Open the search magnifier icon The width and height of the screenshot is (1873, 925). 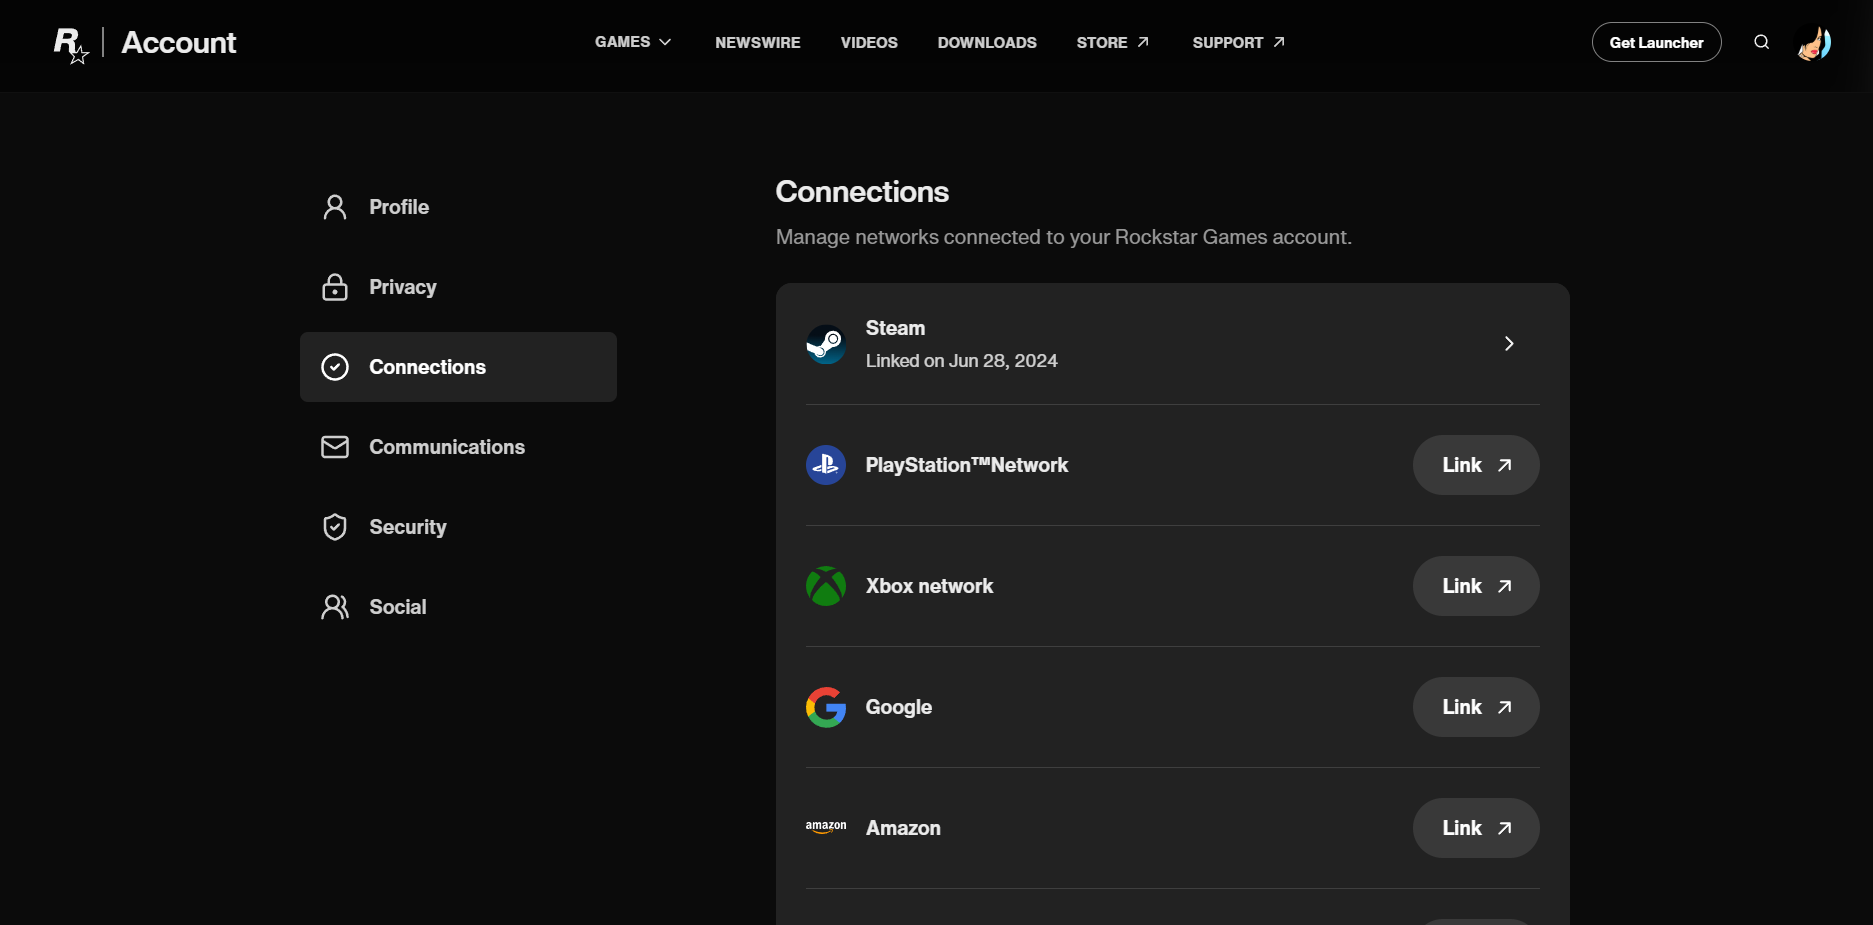pos(1762,42)
